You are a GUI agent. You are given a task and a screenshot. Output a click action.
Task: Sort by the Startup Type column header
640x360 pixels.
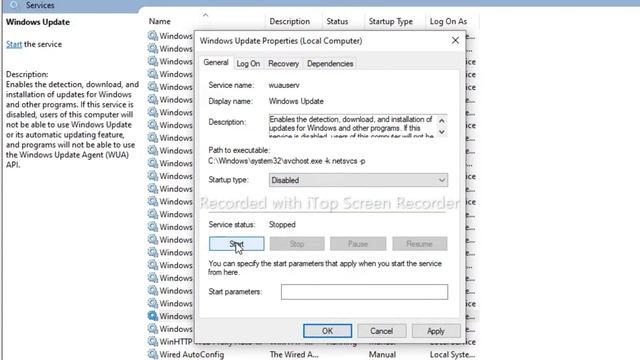pyautogui.click(x=391, y=21)
